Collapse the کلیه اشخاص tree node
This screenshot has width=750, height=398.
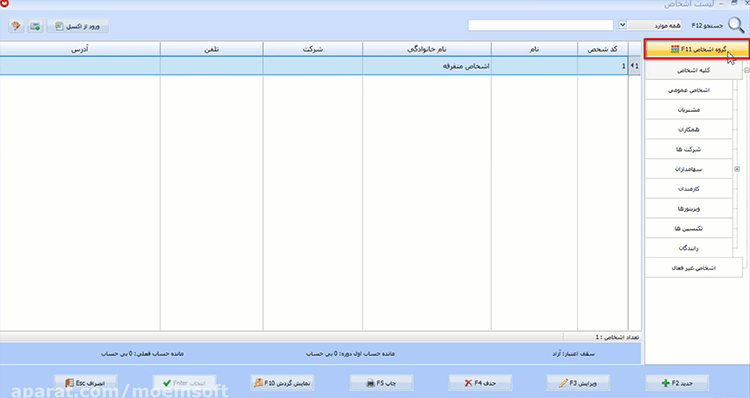click(747, 70)
